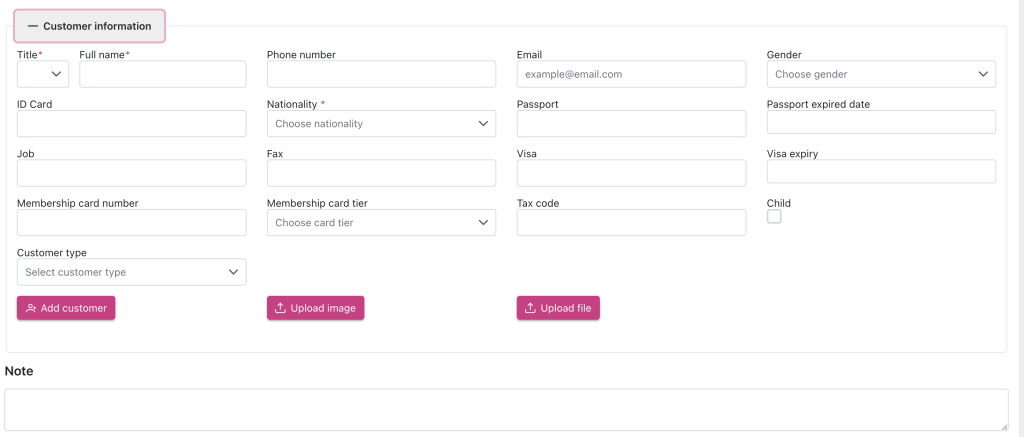1024x437 pixels.
Task: Click the Membership card number field
Action: (131, 223)
